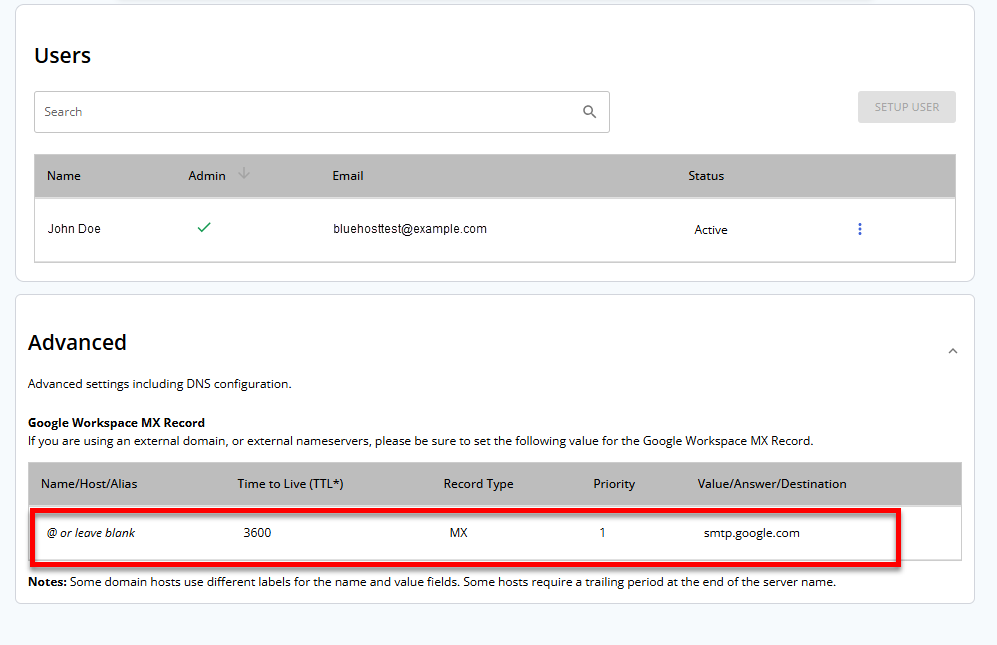The image size is (997, 645).
Task: Click the Users heading
Action: 62,55
